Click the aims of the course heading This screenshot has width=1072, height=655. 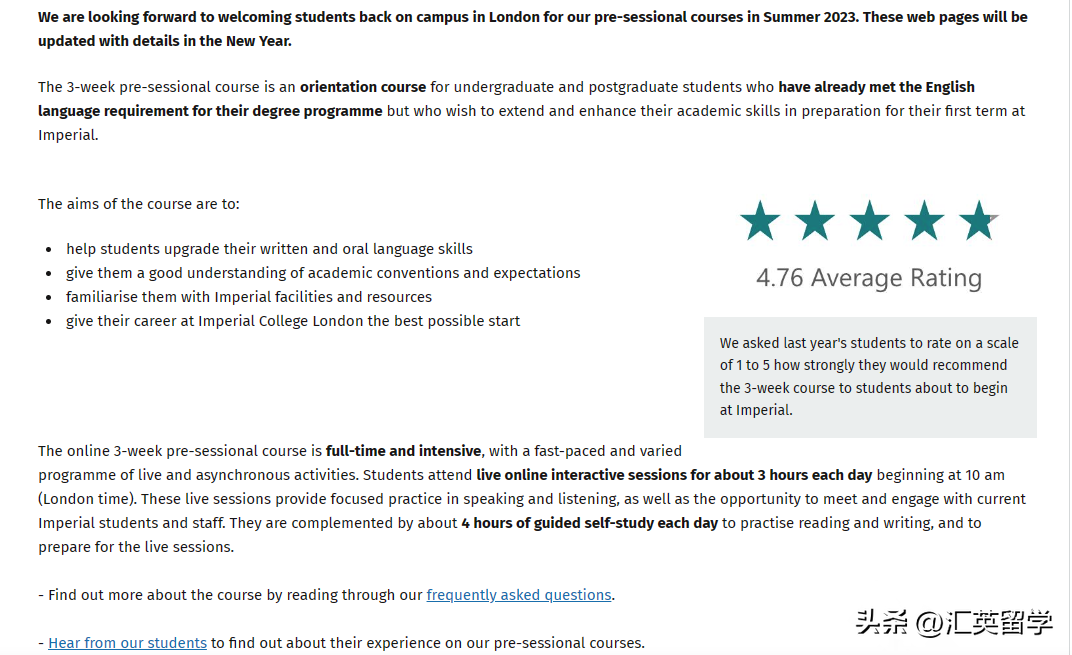tap(139, 204)
